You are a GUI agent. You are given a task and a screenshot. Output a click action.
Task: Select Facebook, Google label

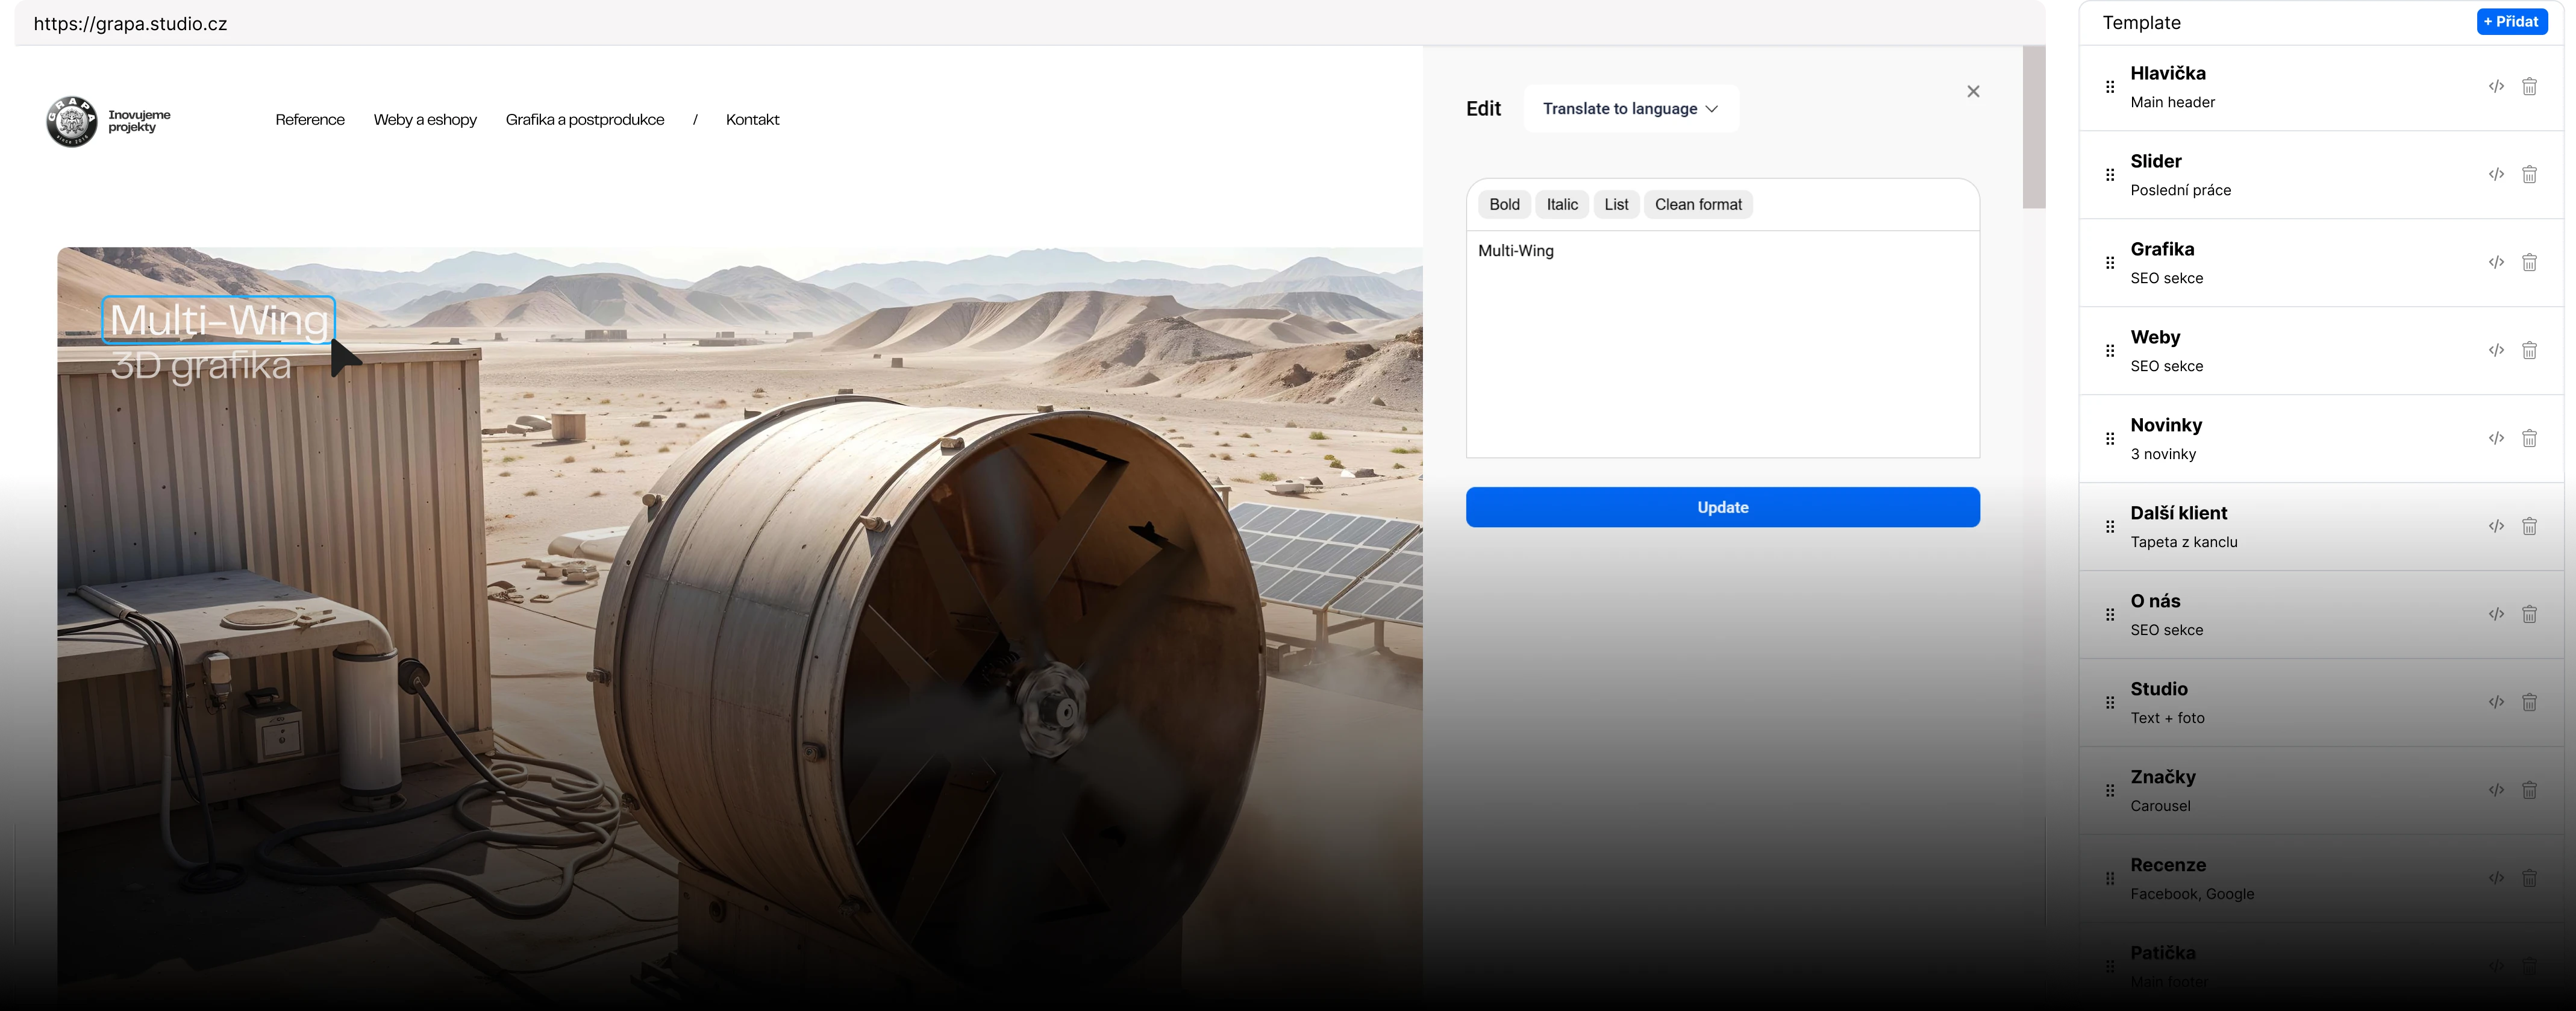pyautogui.click(x=2192, y=894)
